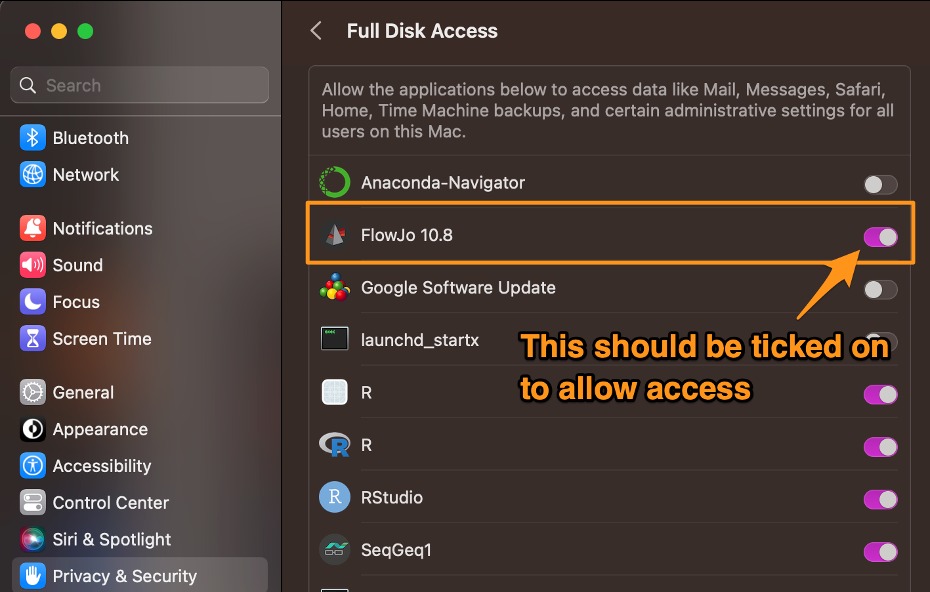The image size is (930, 592).
Task: Select General in the sidebar
Action: click(83, 393)
